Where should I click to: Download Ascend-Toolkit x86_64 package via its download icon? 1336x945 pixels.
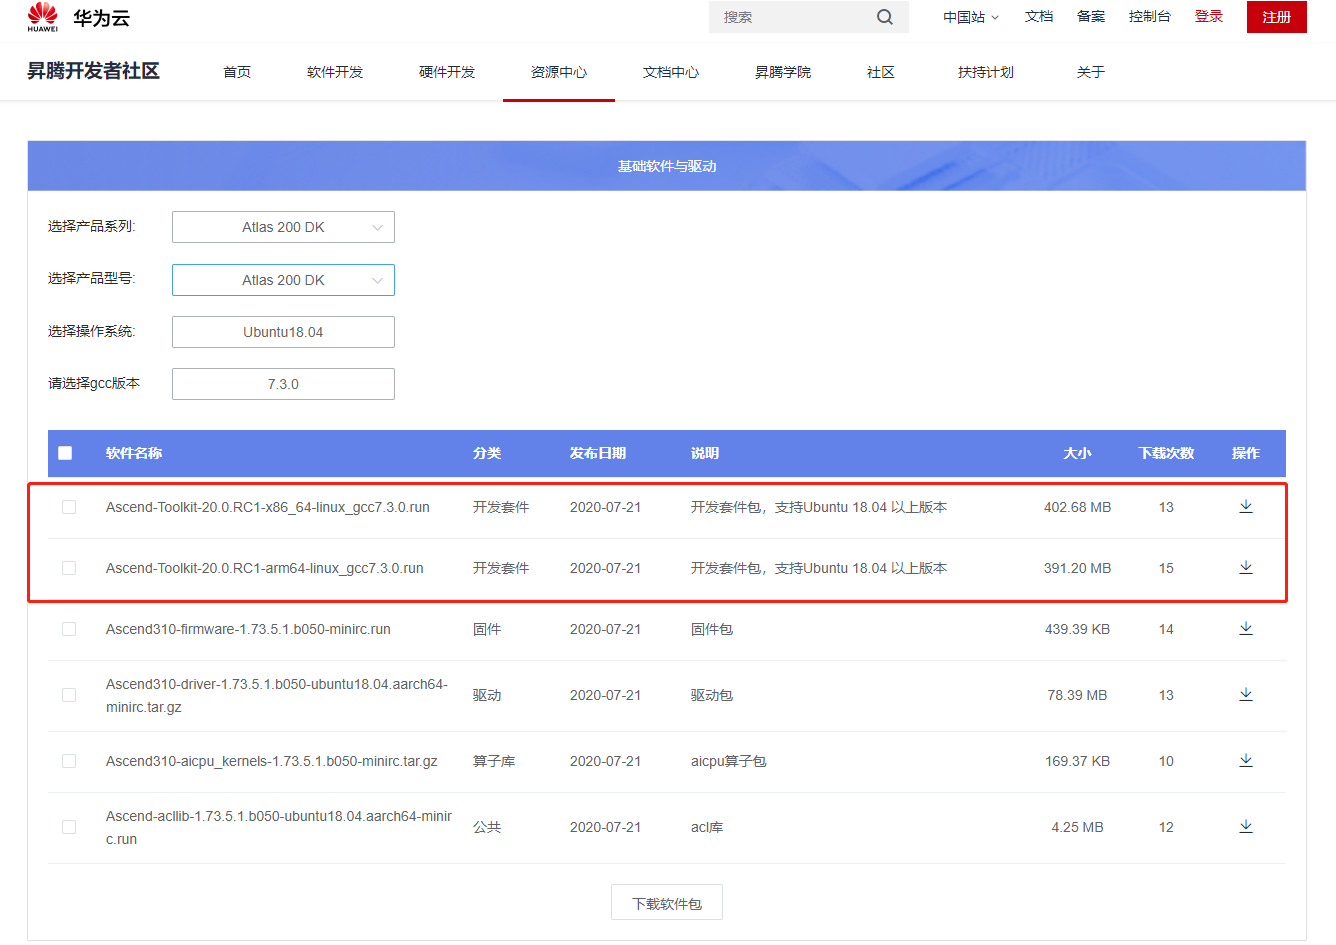click(1246, 506)
